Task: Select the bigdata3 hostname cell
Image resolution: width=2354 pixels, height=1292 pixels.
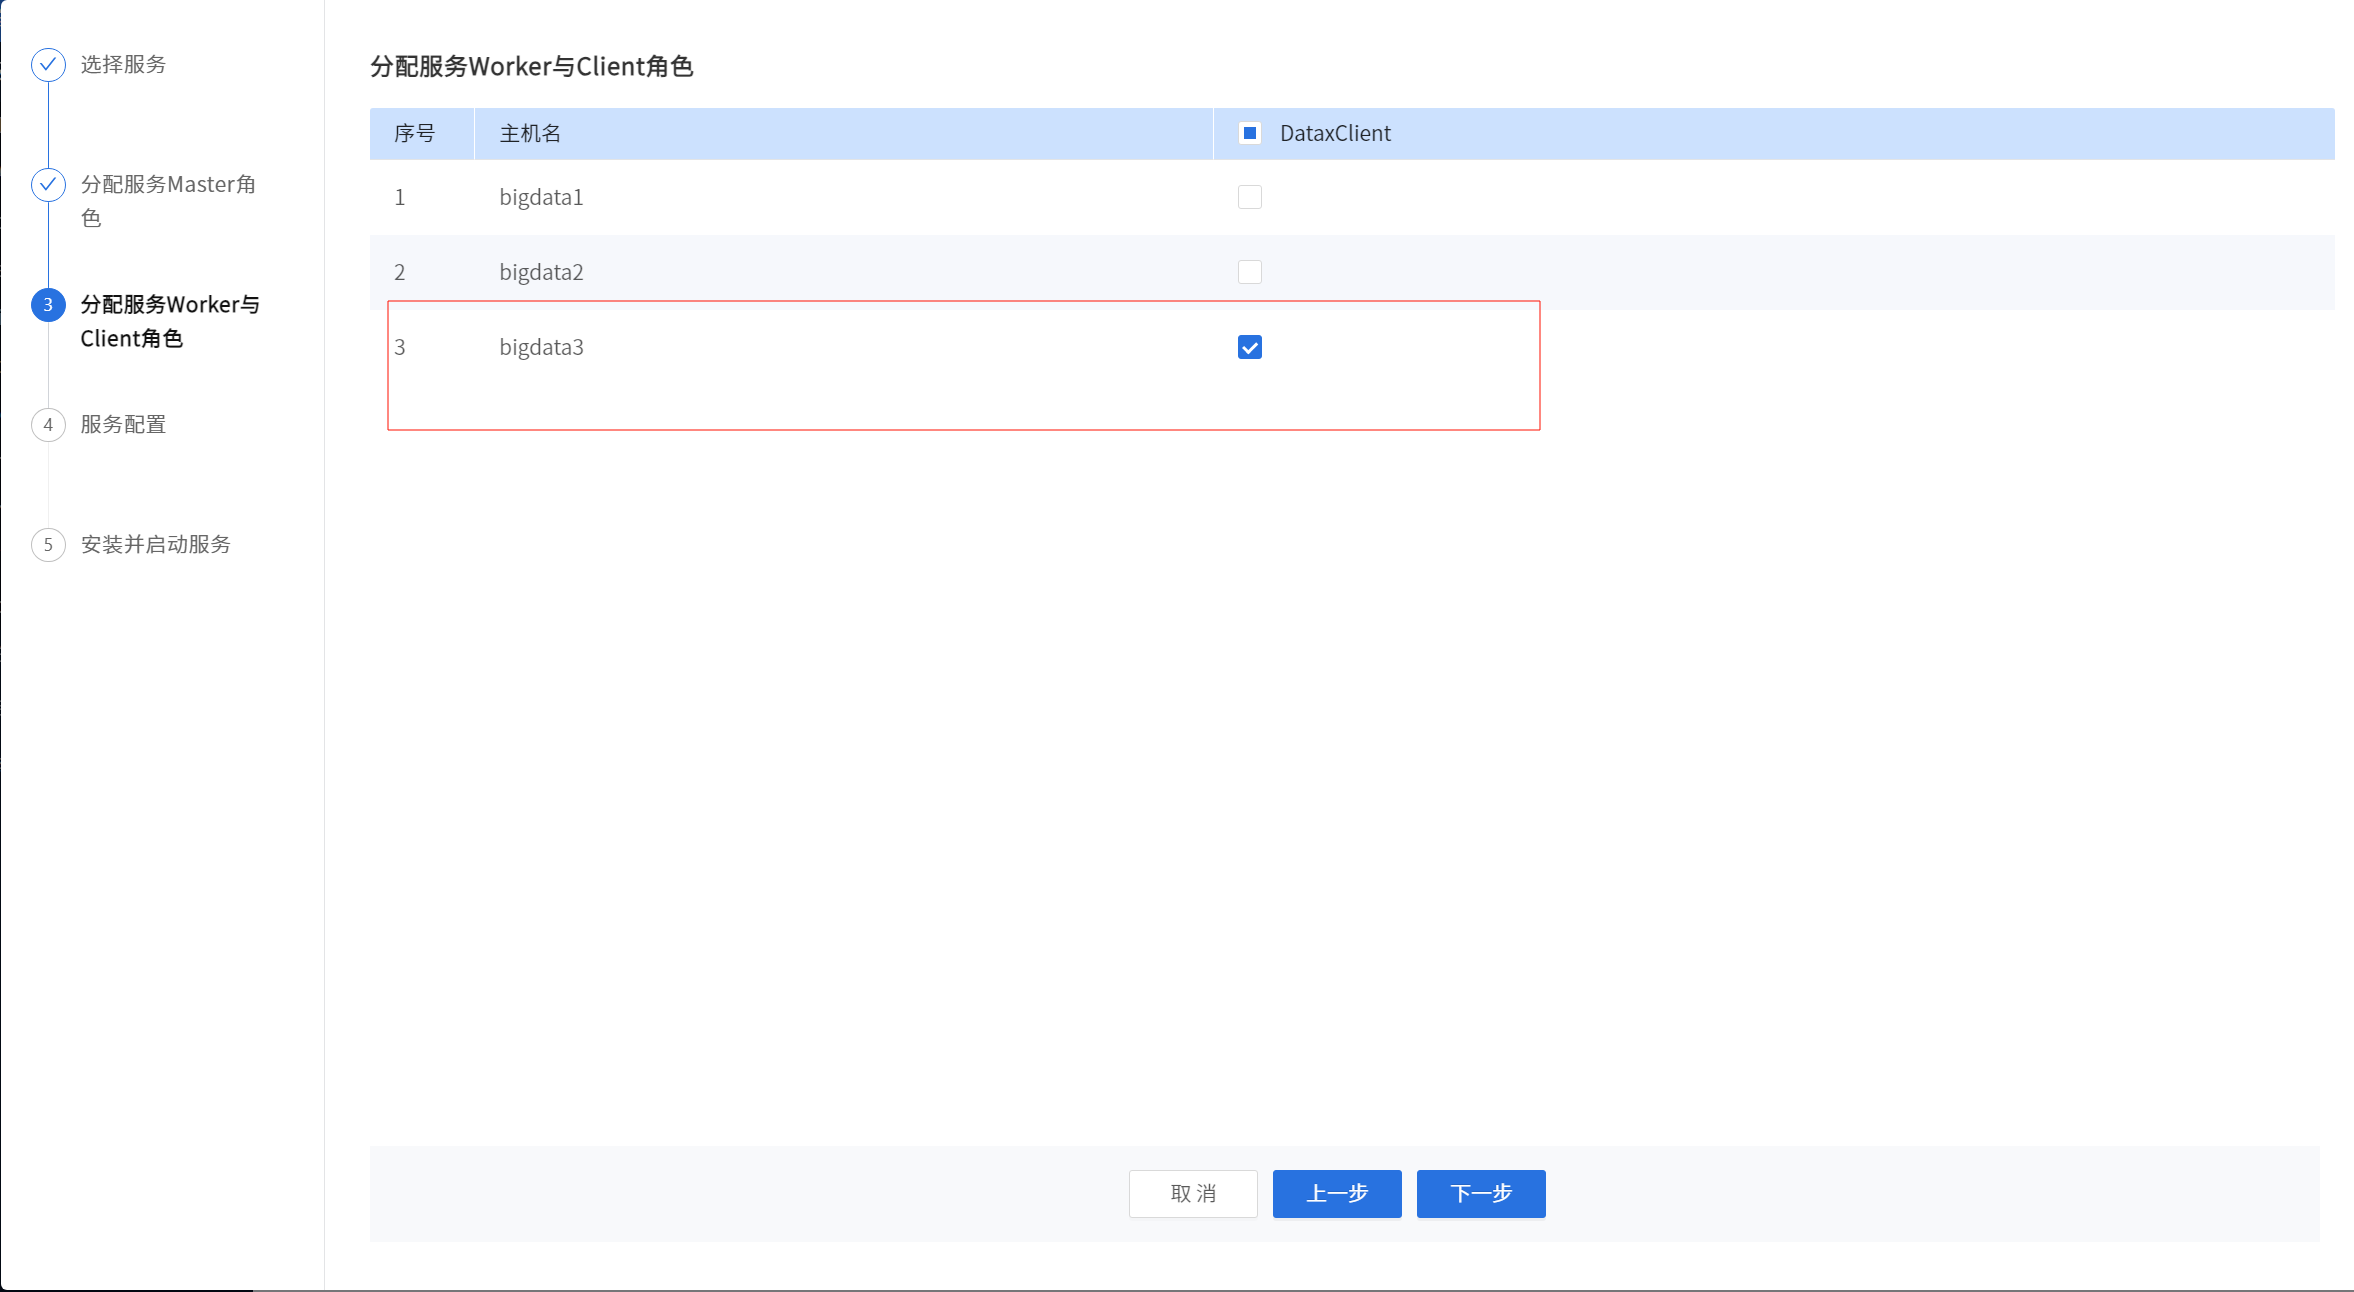Action: tap(541, 347)
